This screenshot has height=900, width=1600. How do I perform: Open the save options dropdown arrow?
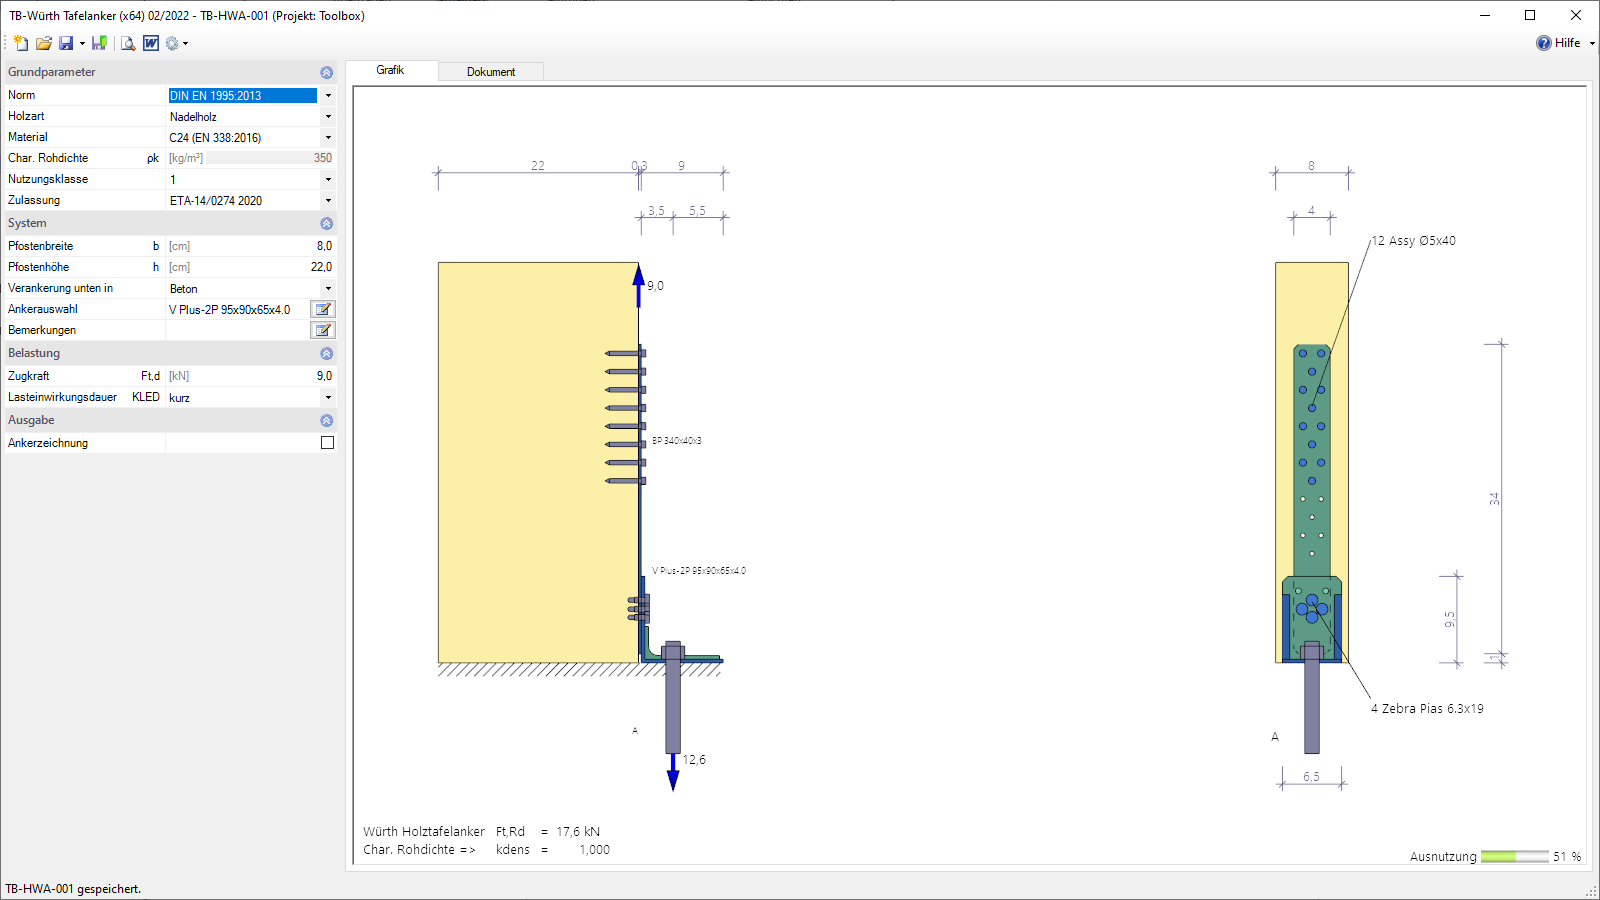click(x=82, y=43)
